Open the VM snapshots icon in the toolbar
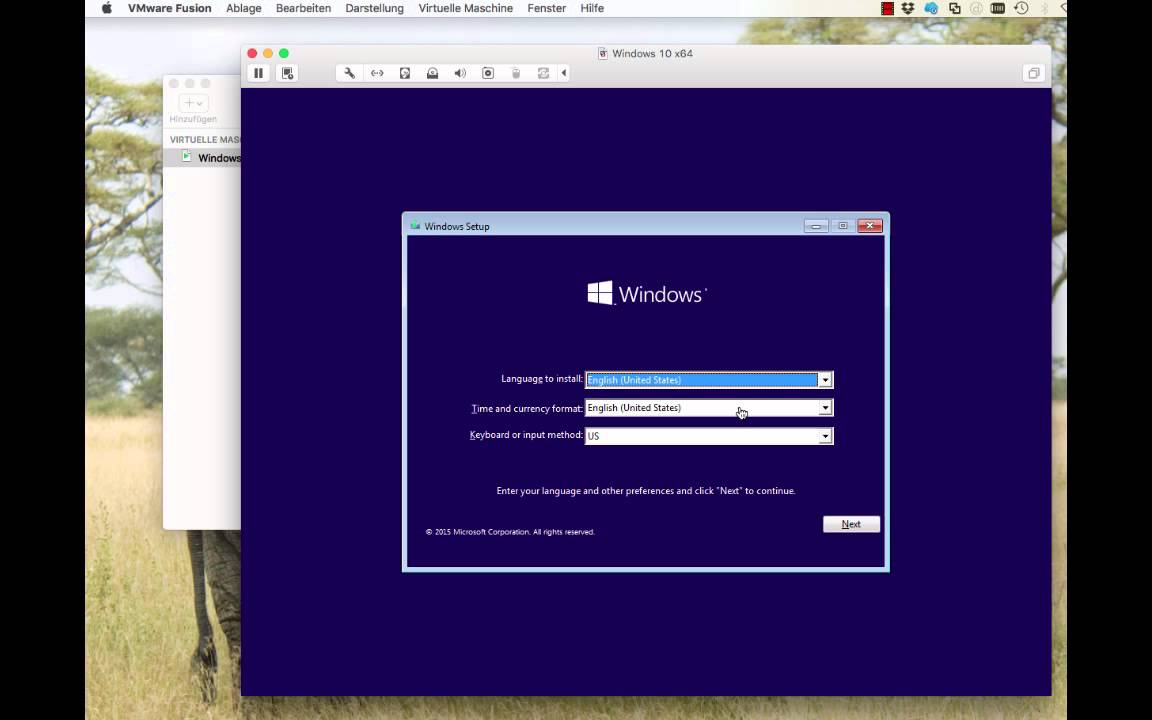 coord(287,73)
